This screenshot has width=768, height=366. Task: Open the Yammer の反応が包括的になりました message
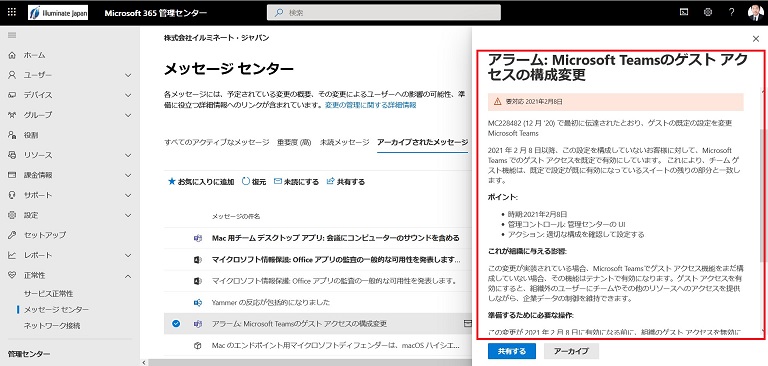coord(270,302)
